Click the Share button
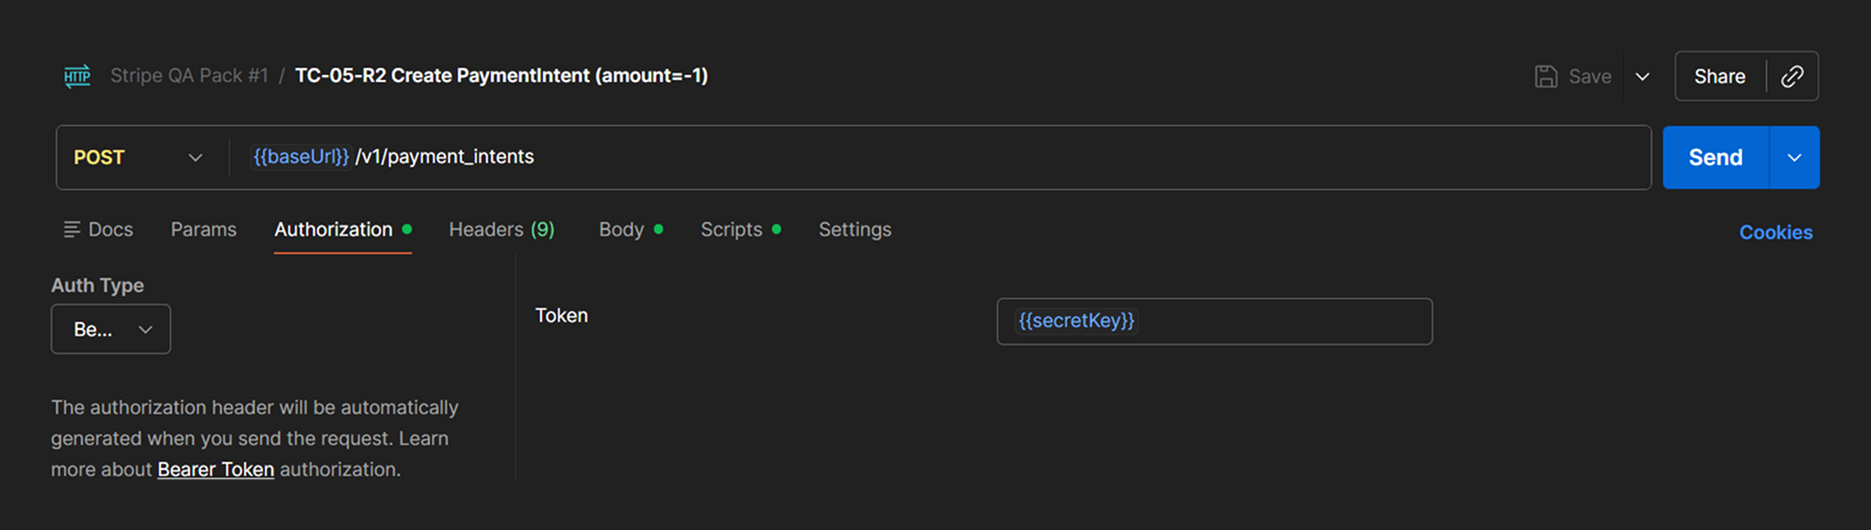 1719,76
